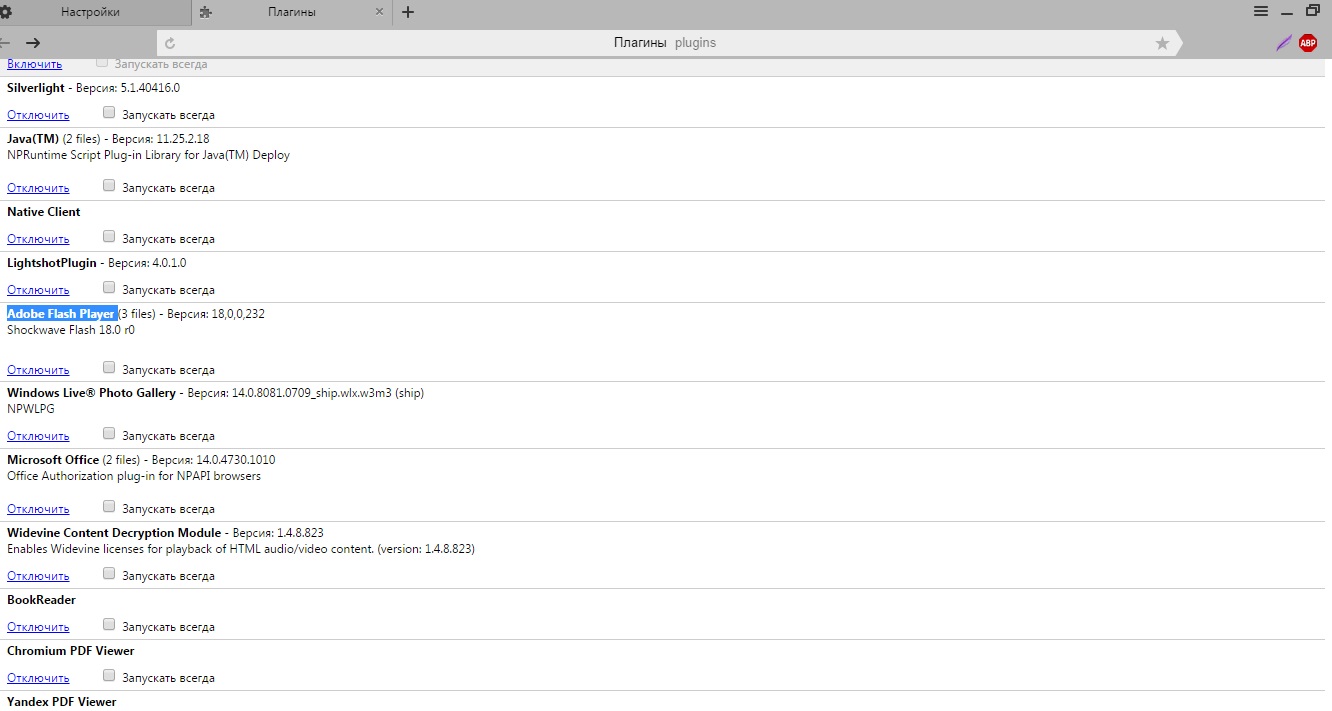Viewport: 1332px width, 711px height.
Task: Click the 'Yandex PDF Viewer' name
Action: tap(62, 702)
